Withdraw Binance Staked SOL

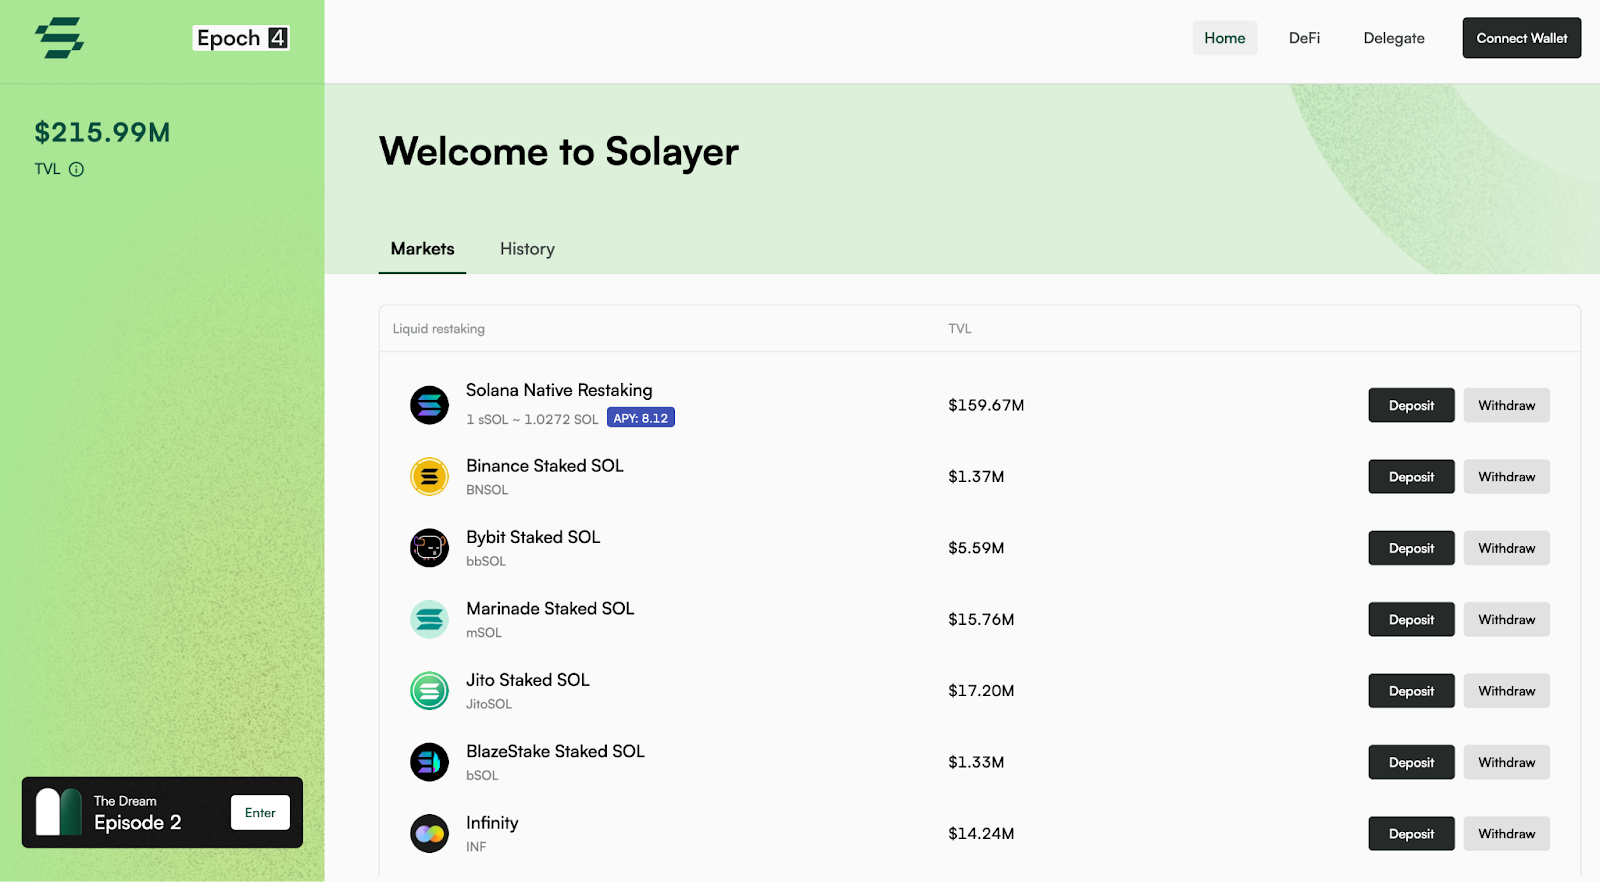pyautogui.click(x=1507, y=477)
